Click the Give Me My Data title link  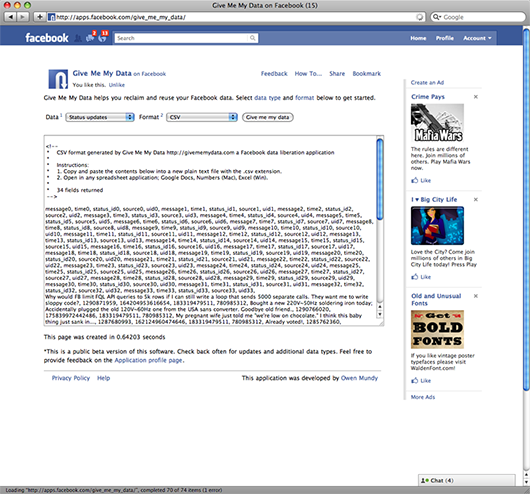pyautogui.click(x=102, y=73)
